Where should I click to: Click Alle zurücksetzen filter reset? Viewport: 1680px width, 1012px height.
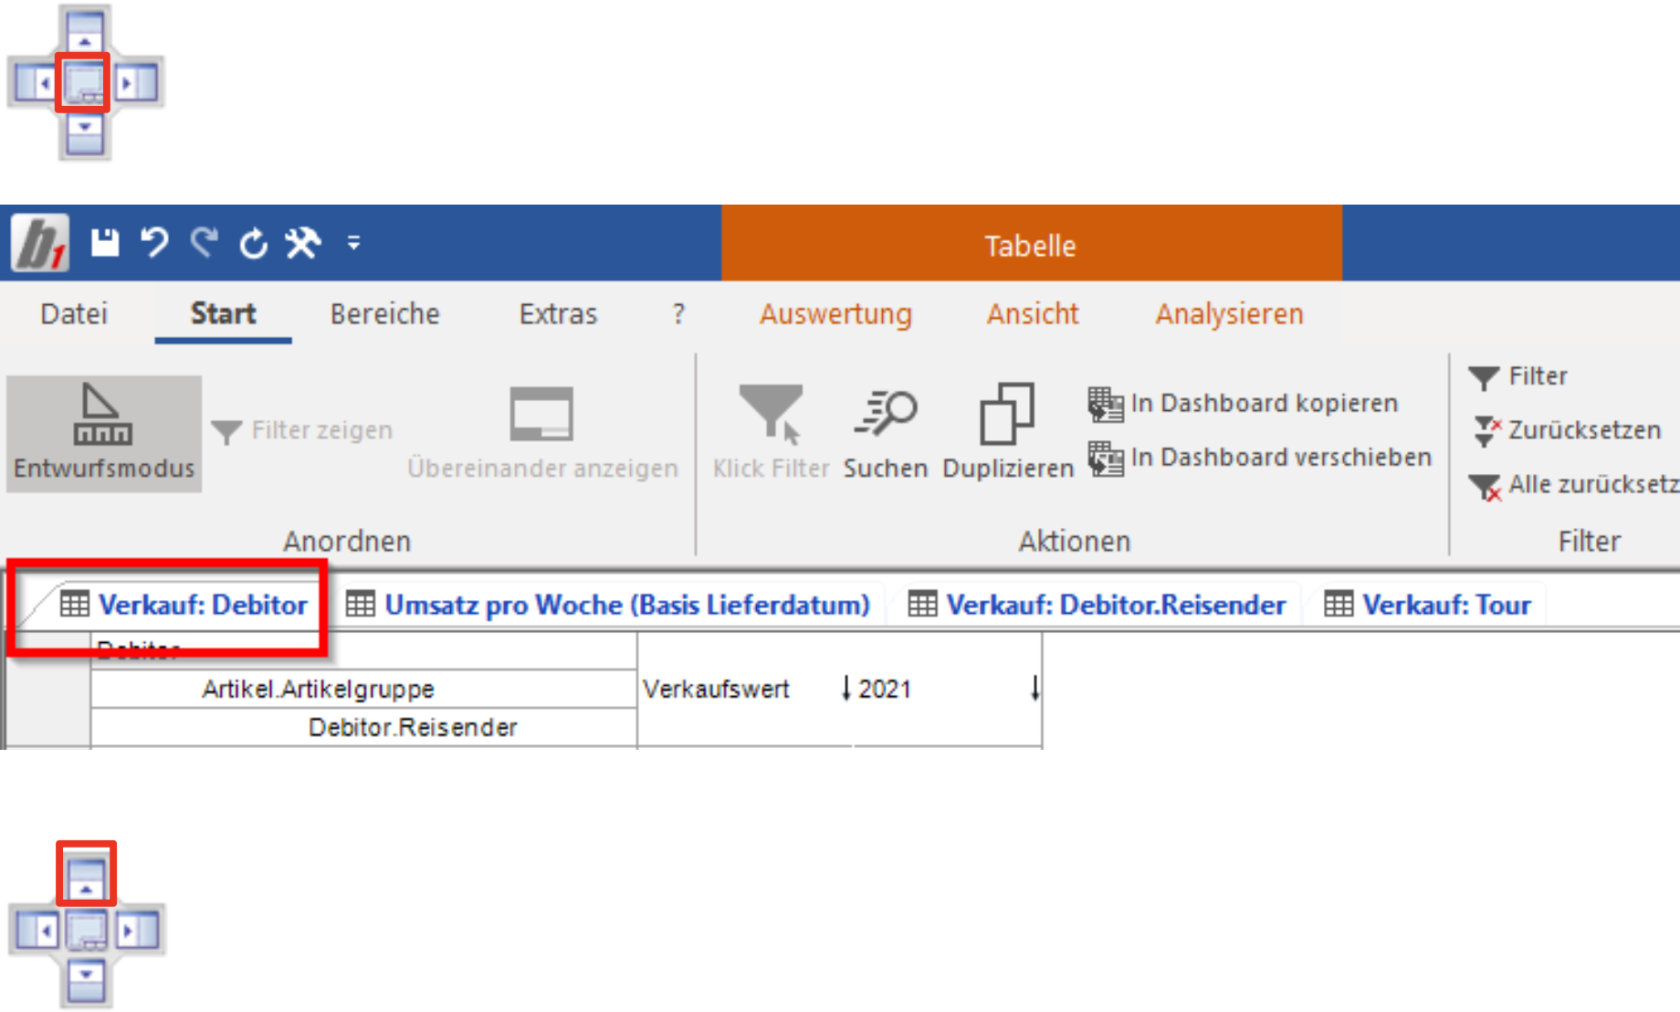1574,485
